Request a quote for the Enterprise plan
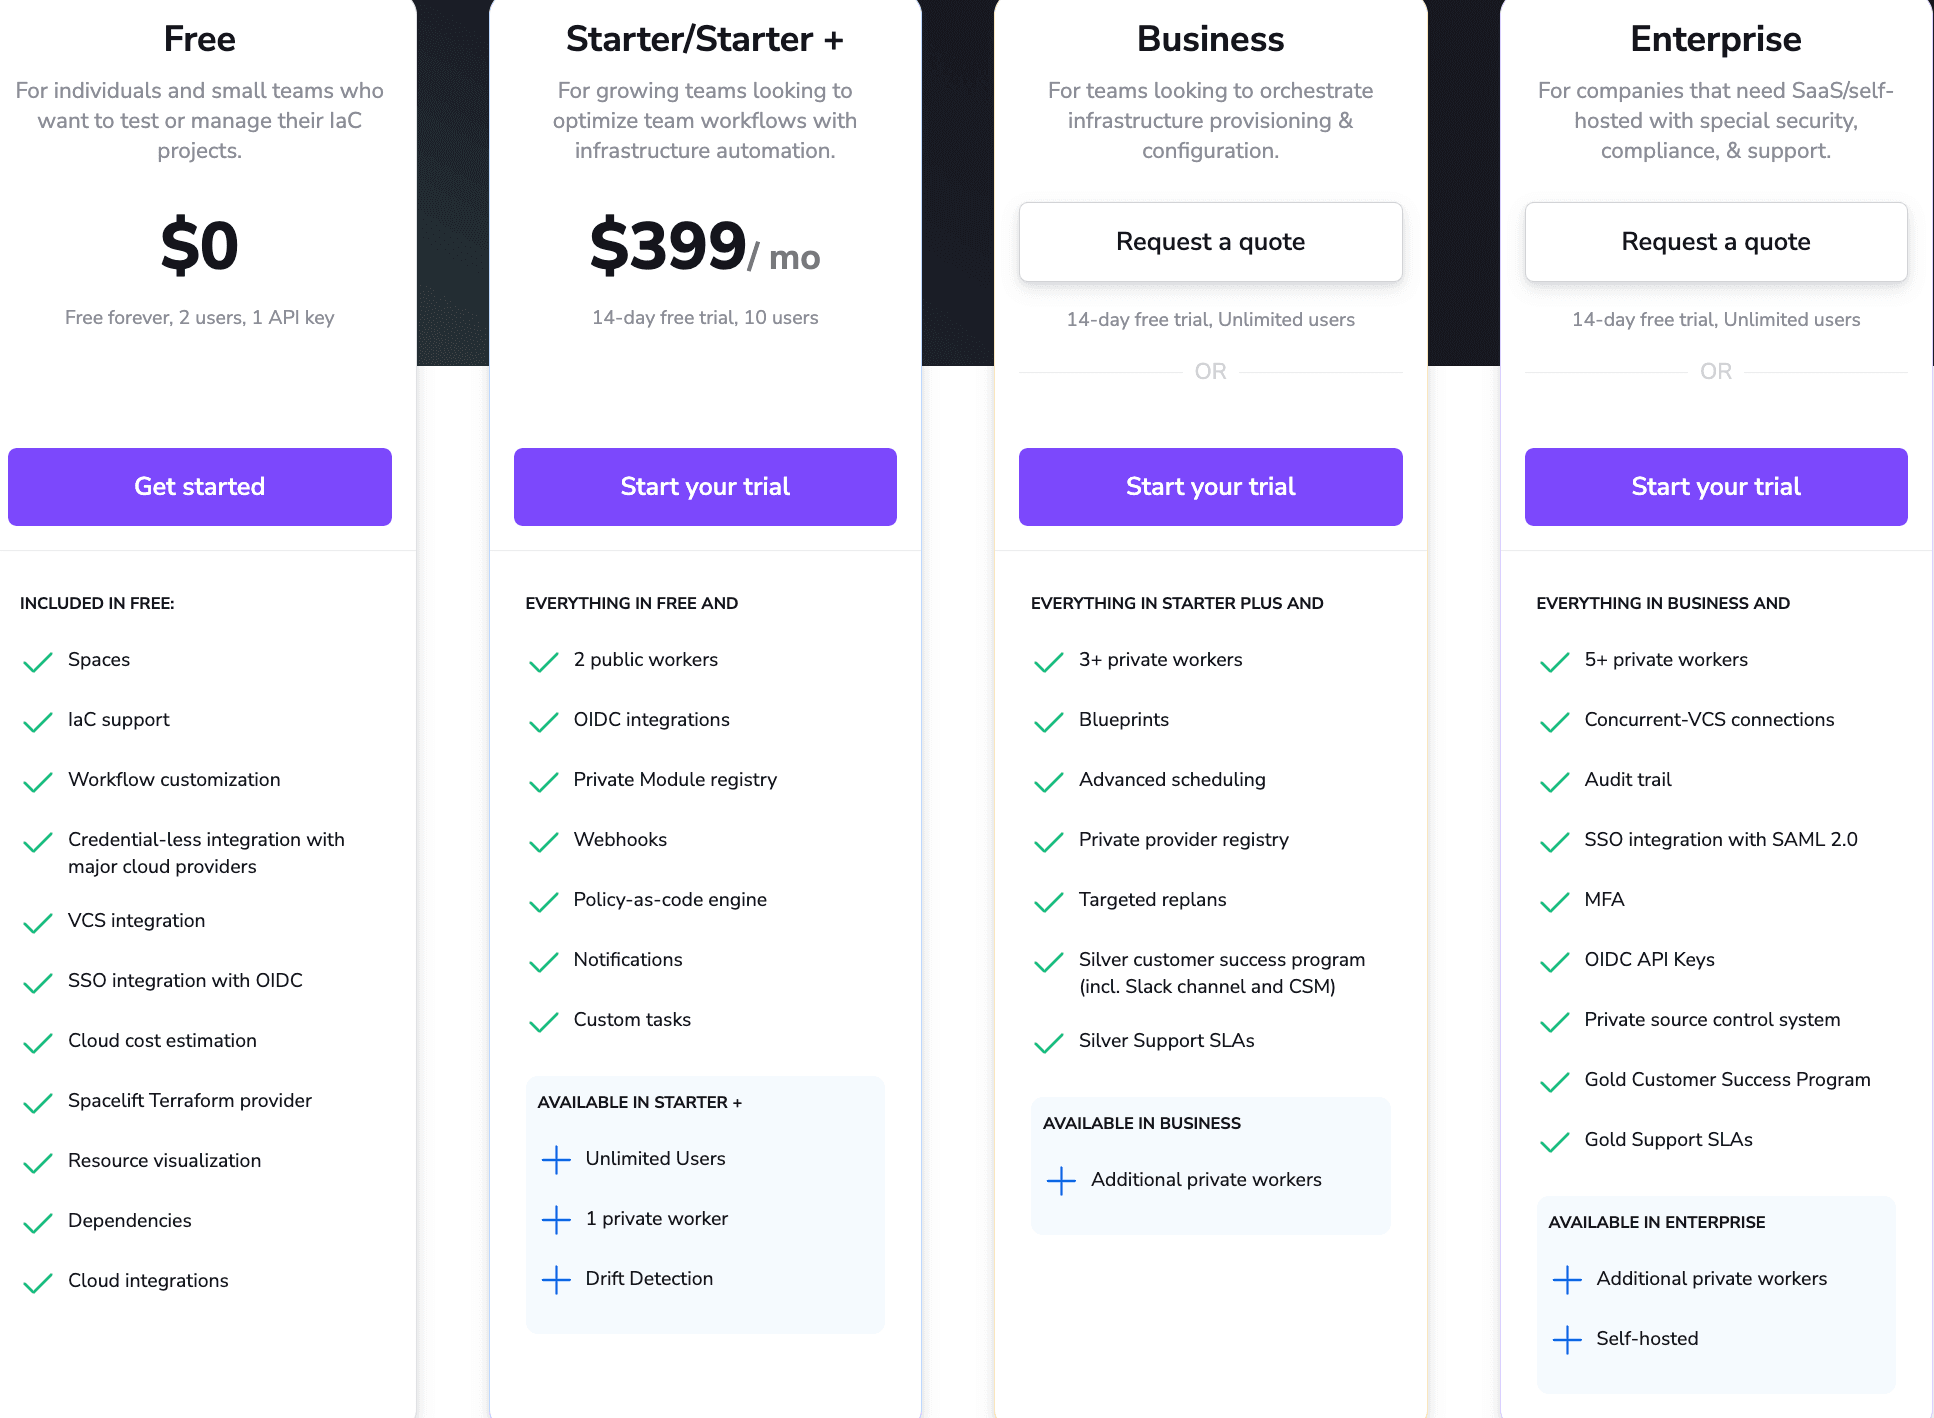Screen dimensions: 1934x1418 [x=1716, y=242]
